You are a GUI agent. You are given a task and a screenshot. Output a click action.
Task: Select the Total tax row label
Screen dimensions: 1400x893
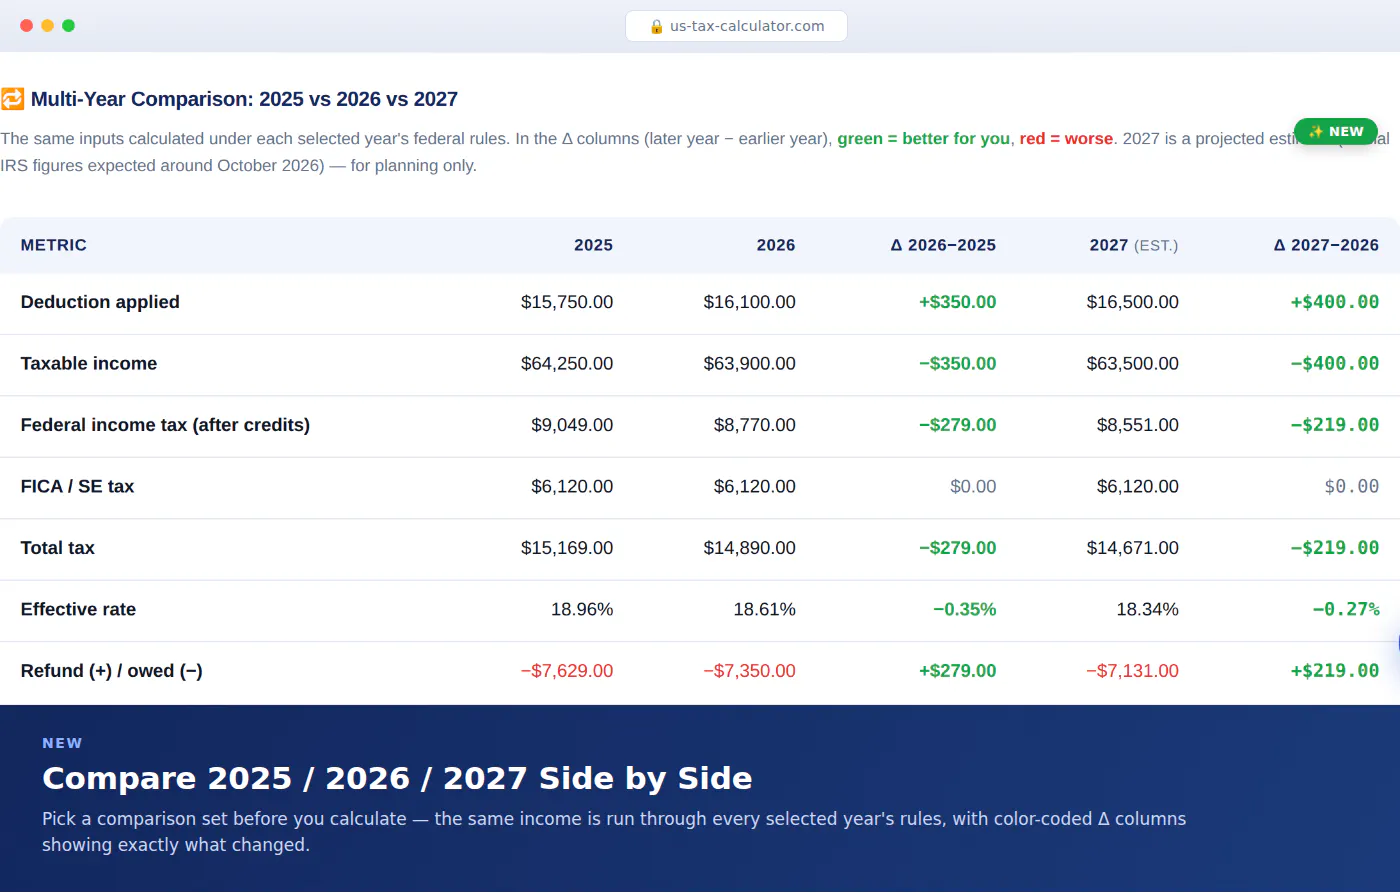coord(58,548)
